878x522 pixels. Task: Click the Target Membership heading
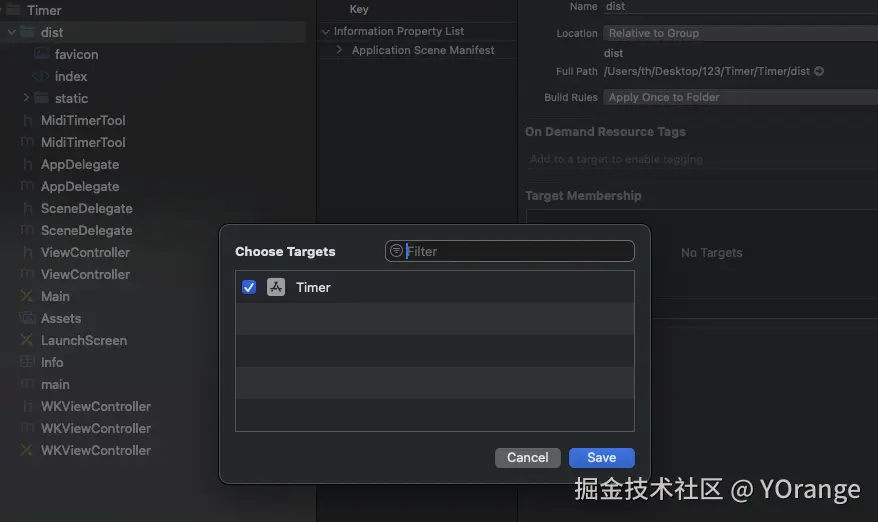click(583, 195)
